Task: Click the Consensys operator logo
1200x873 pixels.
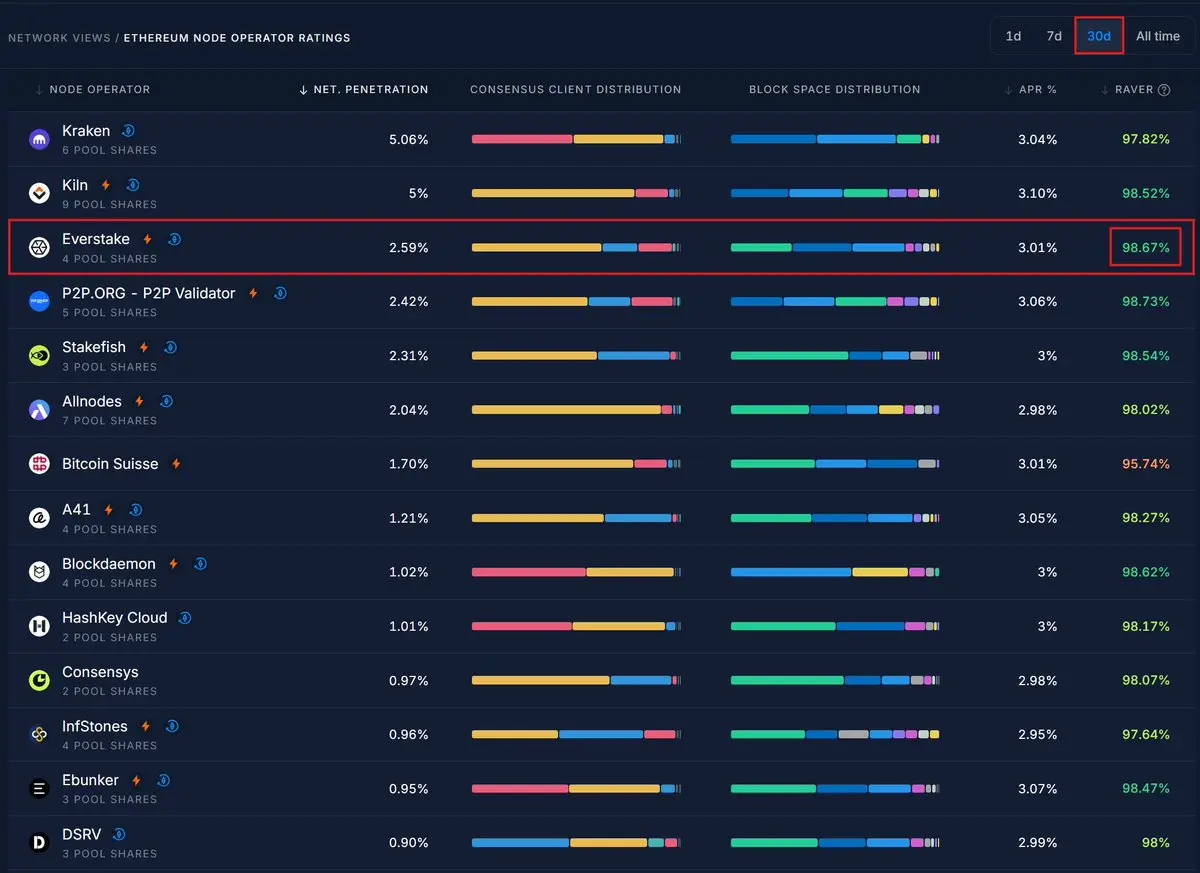Action: click(x=39, y=680)
